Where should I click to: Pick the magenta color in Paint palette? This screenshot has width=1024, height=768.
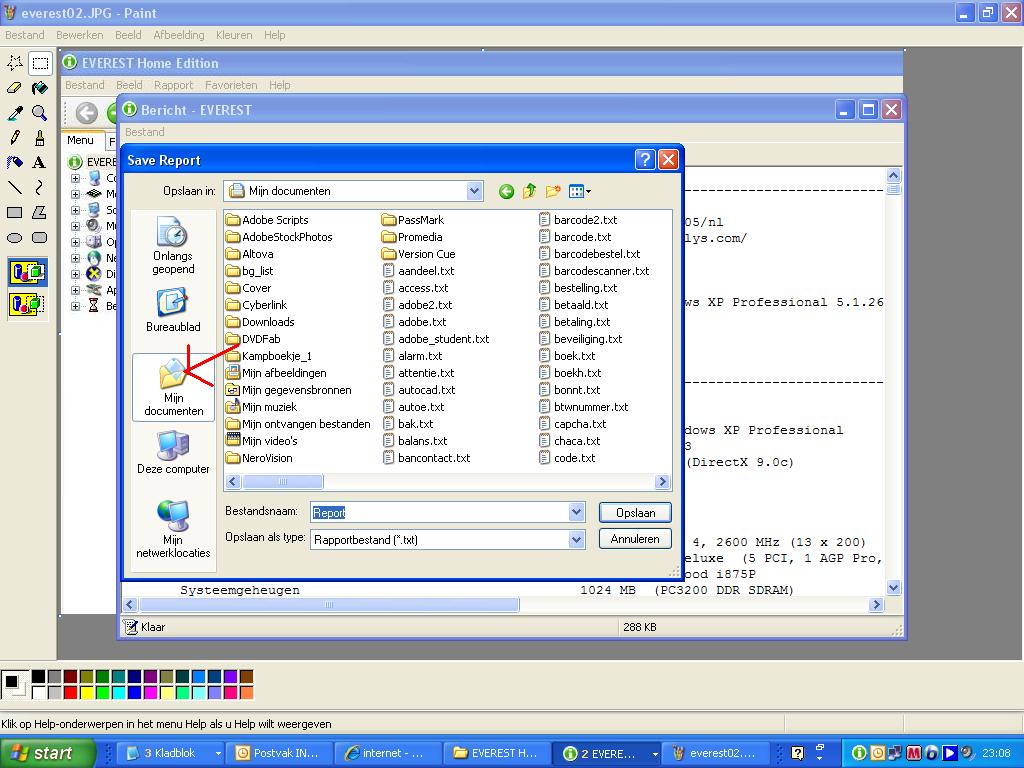(150, 692)
